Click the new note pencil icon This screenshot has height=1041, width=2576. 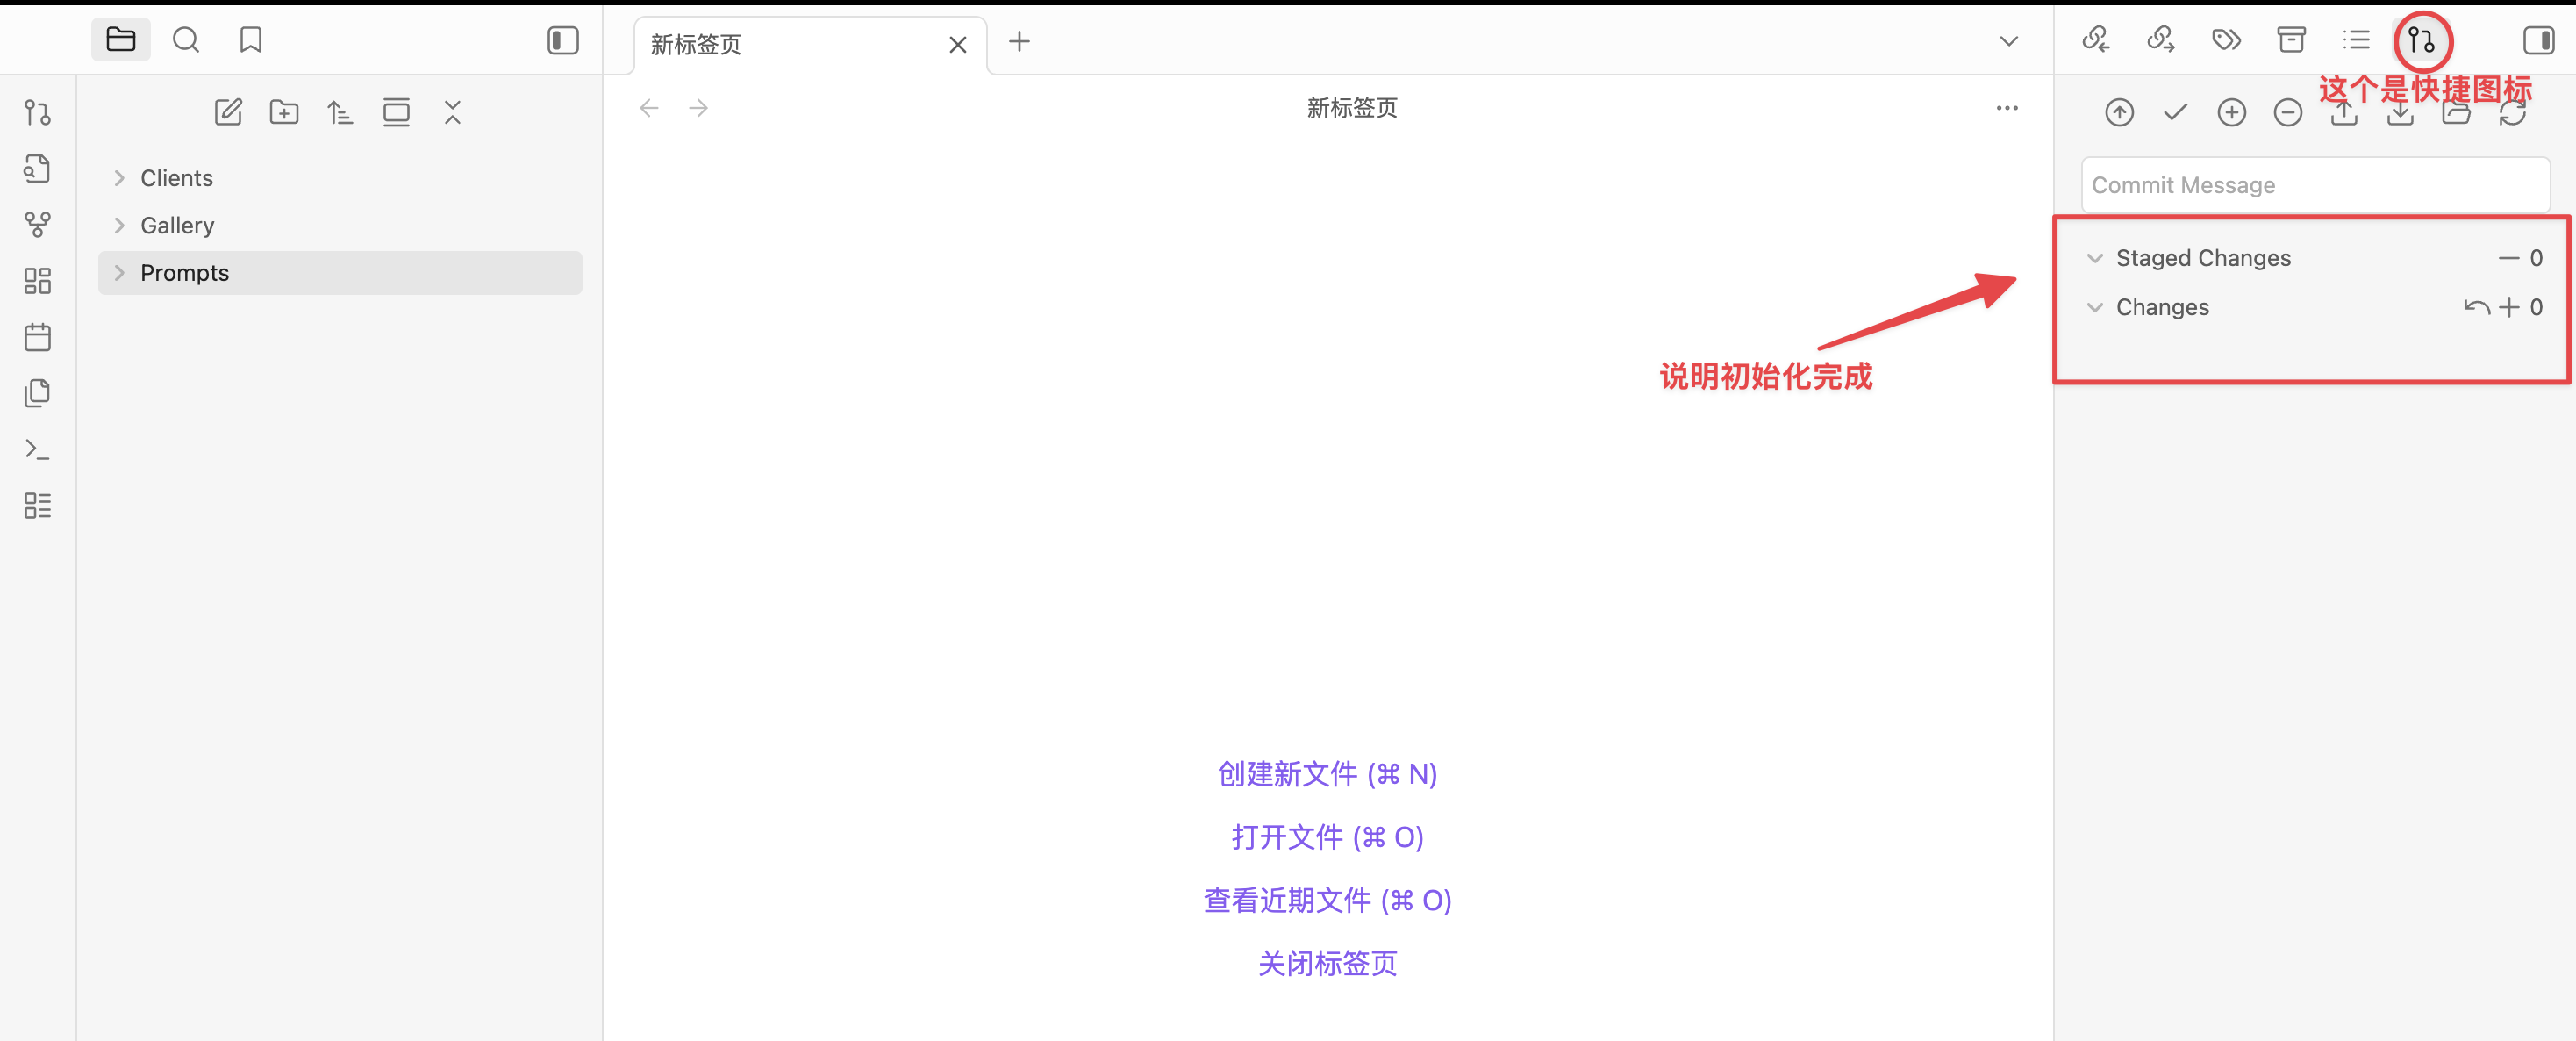pos(228,112)
